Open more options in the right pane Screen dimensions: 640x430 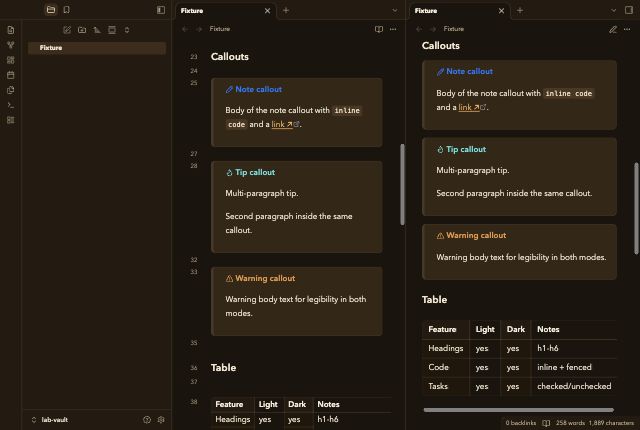click(x=627, y=29)
